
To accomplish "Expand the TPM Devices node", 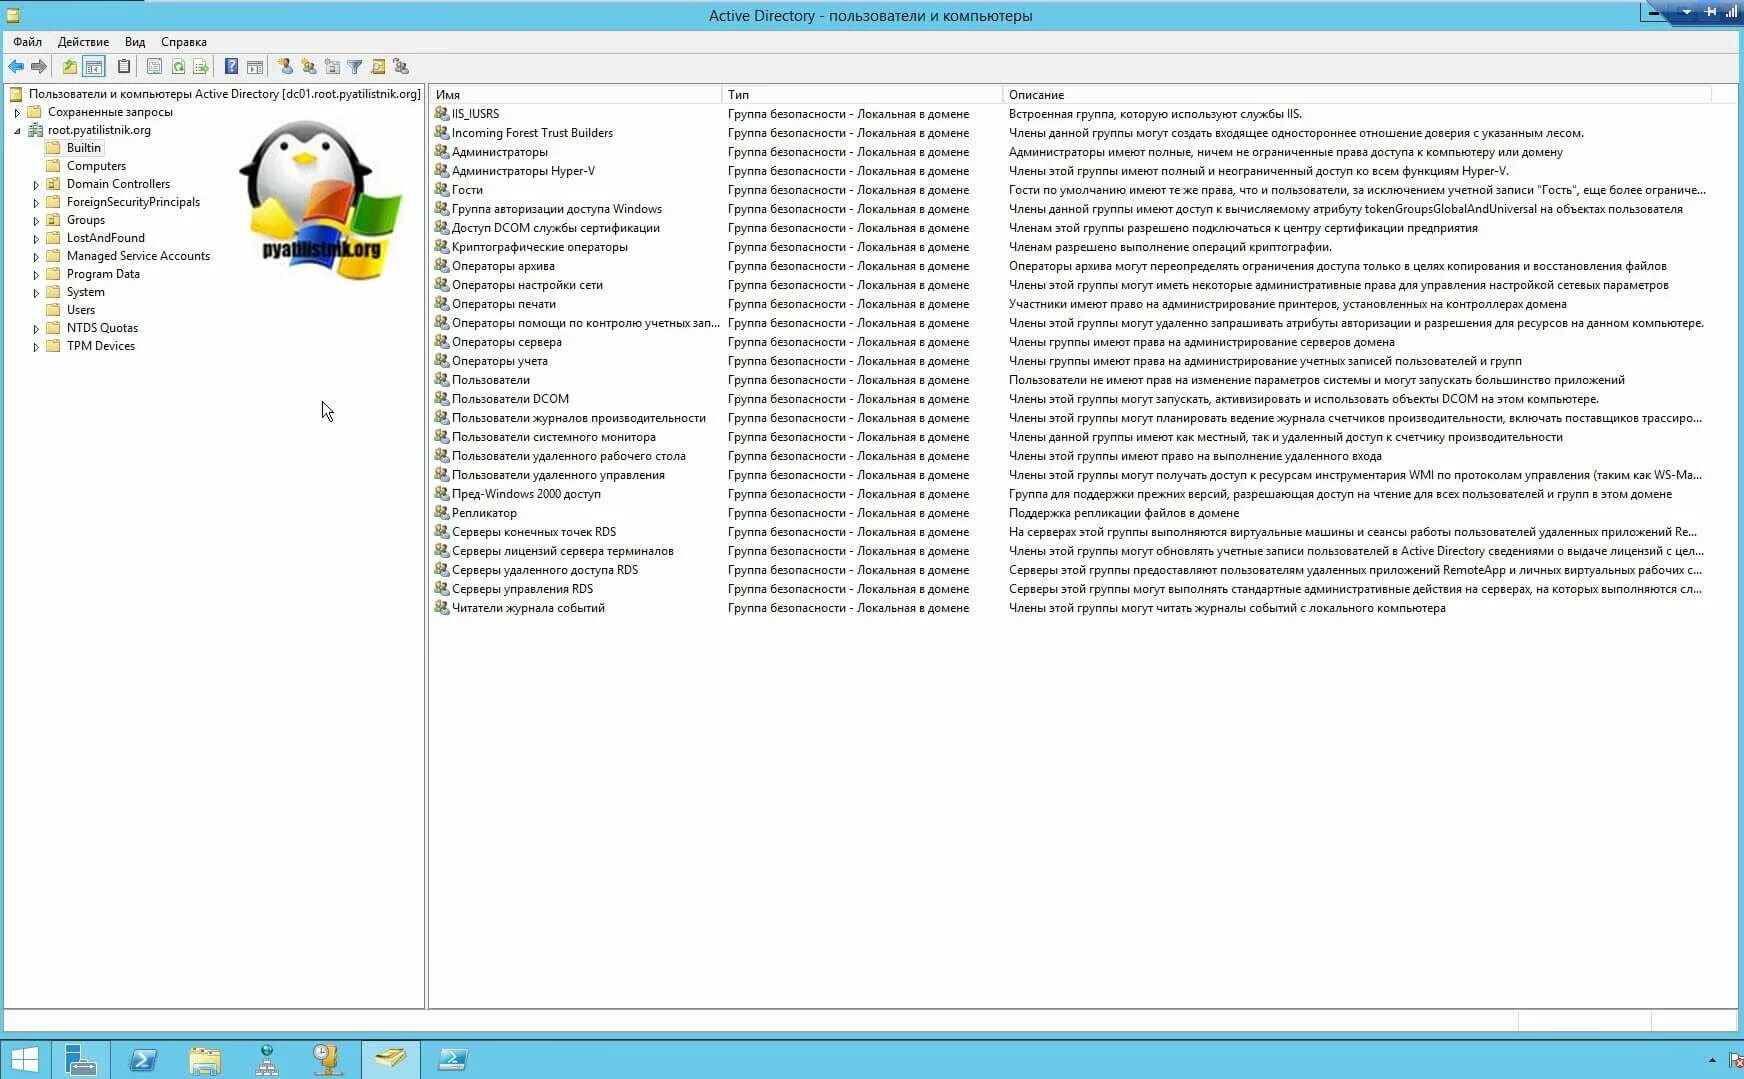I will [x=36, y=347].
